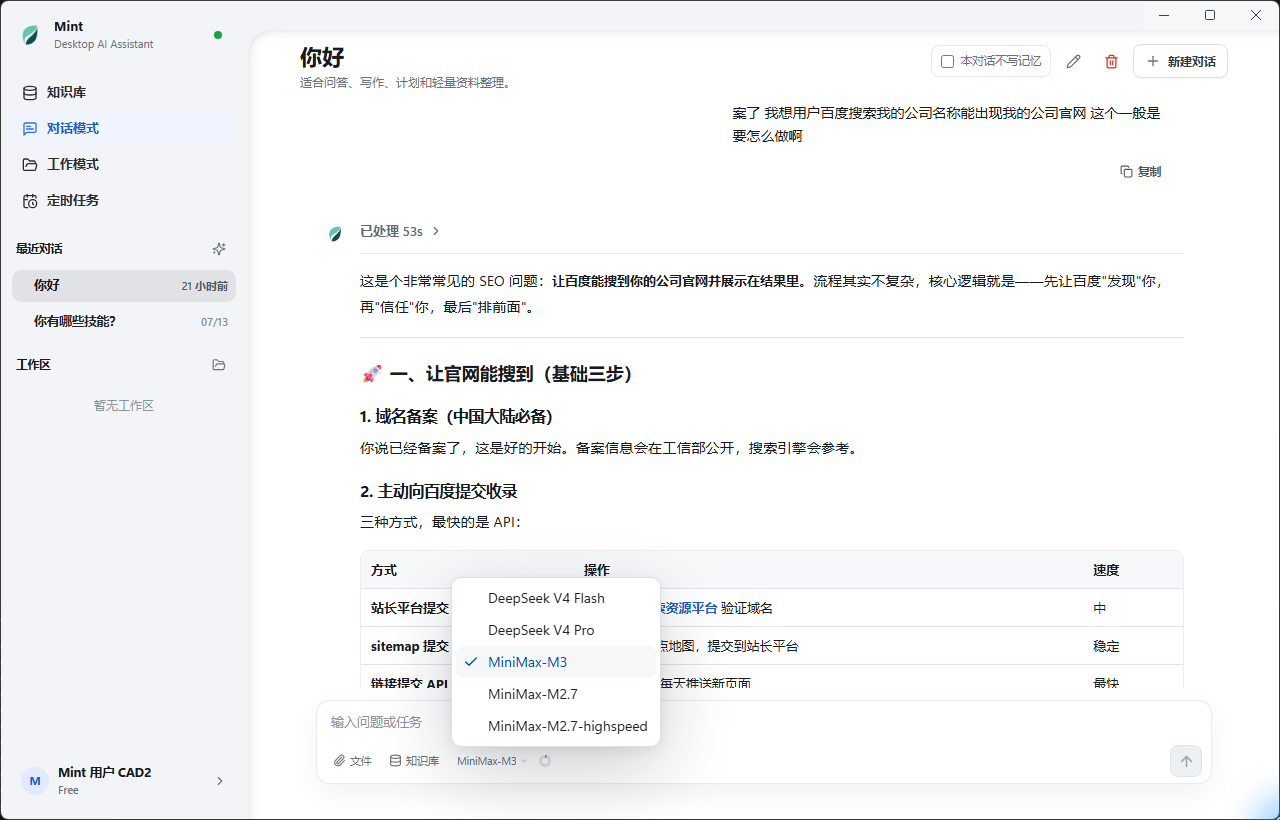The height and width of the screenshot is (820, 1280).
Task: Click the folder icon beside 工作区
Action: [x=219, y=365]
